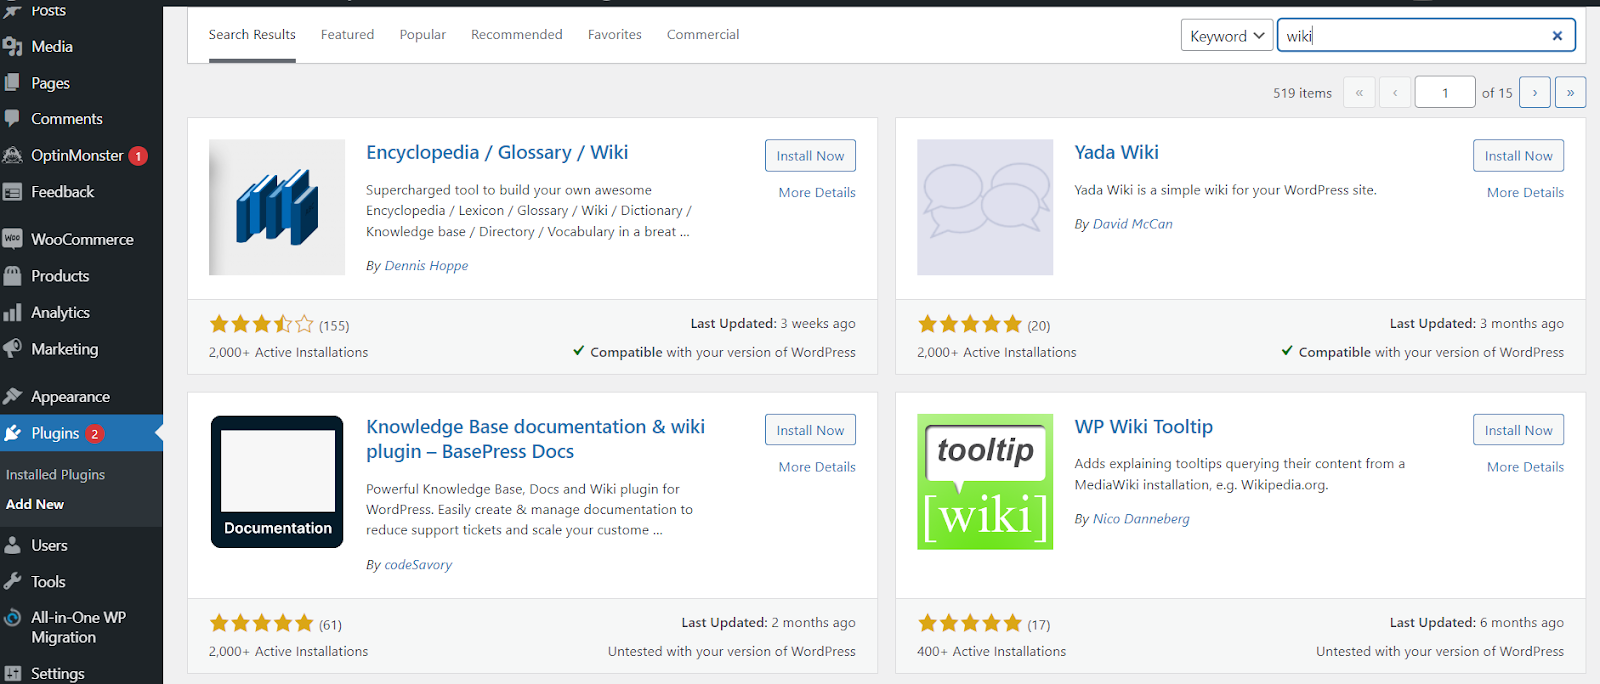Open author David McCan link
1600x684 pixels.
pos(1132,224)
